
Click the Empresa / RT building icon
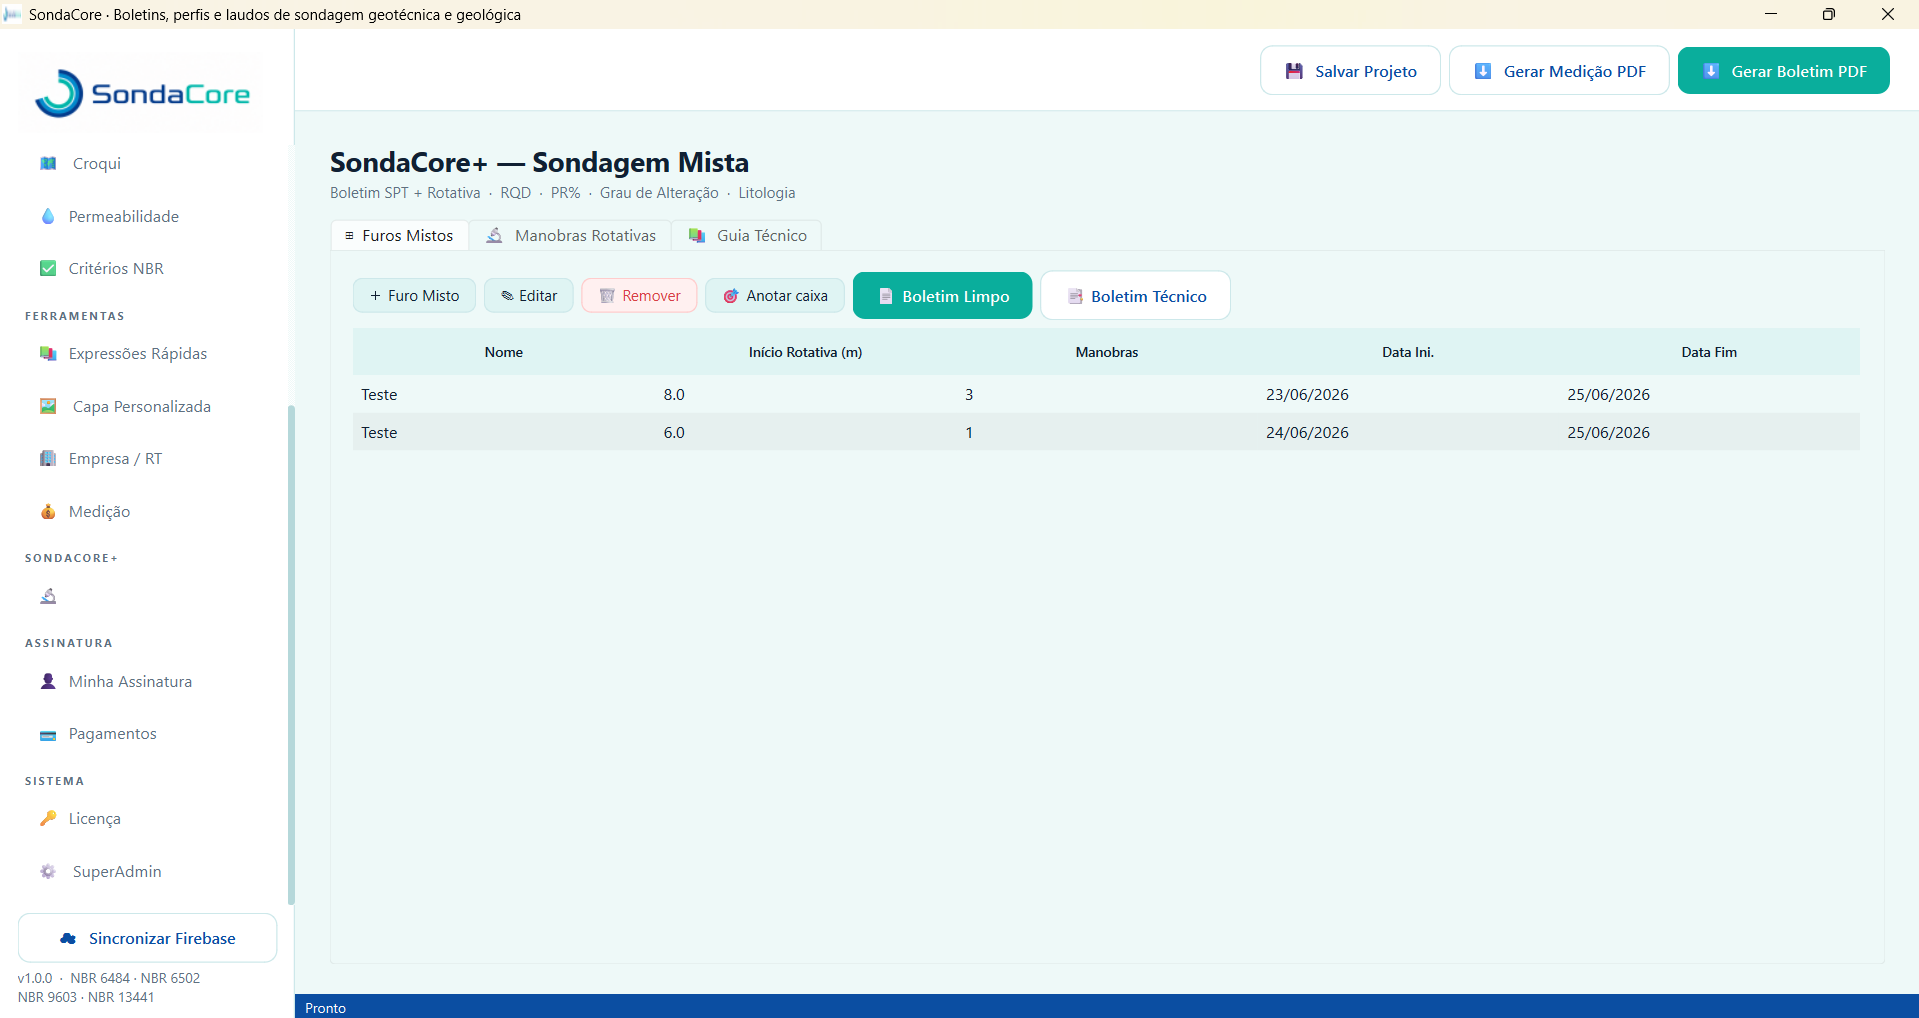coord(48,458)
